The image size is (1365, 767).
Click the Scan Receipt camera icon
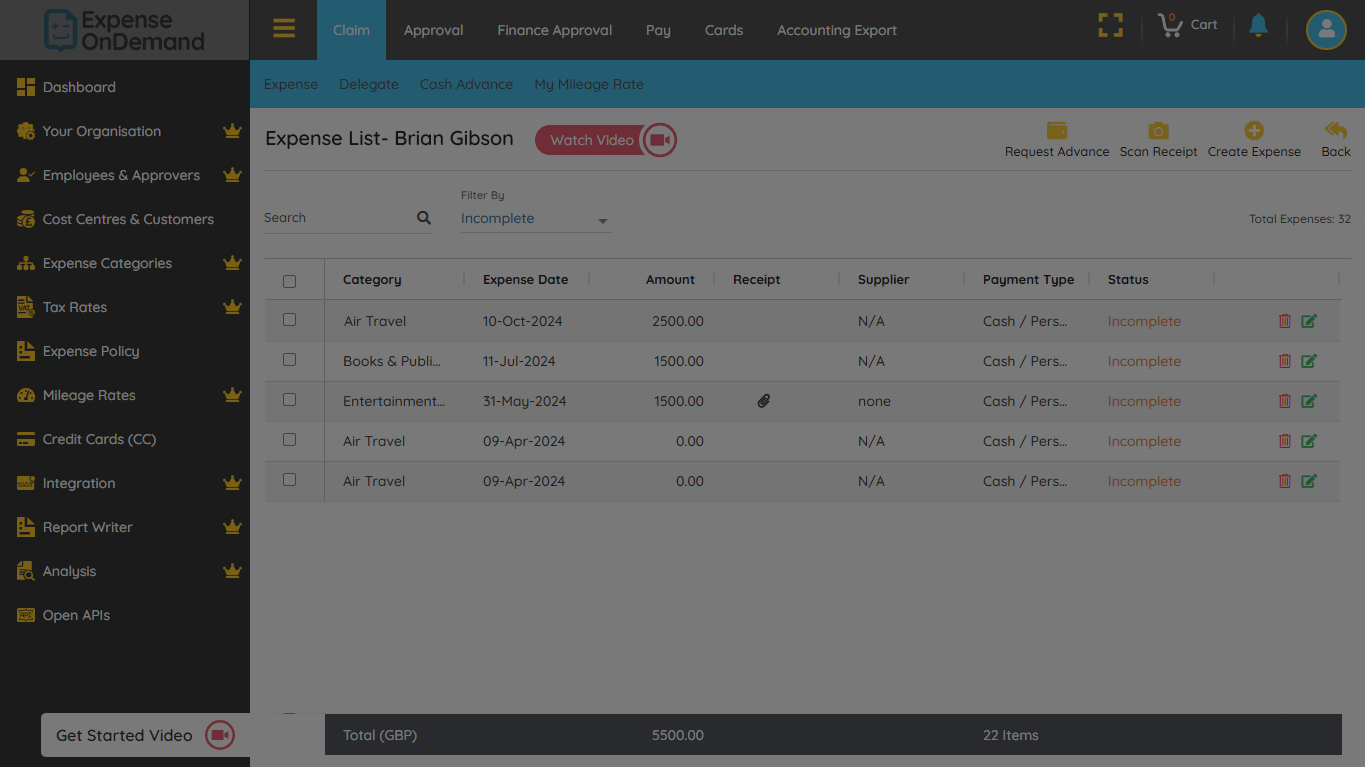pos(1158,131)
